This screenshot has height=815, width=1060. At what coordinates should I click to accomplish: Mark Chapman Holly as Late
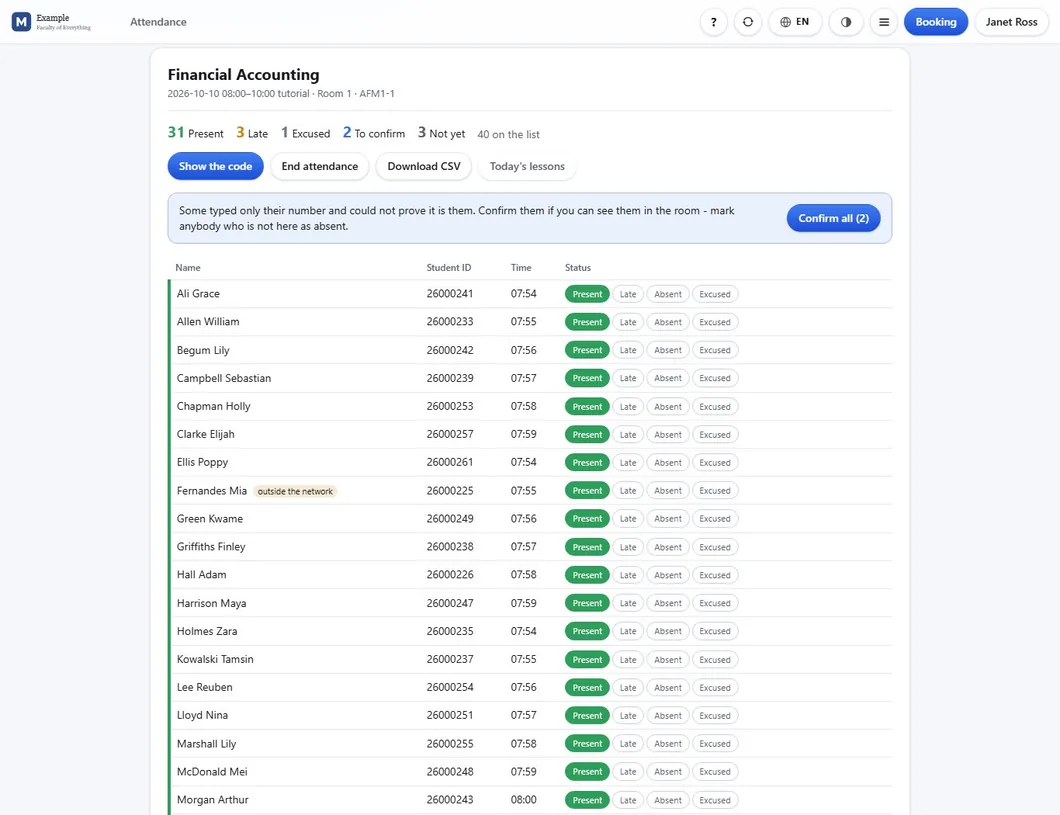coord(628,407)
